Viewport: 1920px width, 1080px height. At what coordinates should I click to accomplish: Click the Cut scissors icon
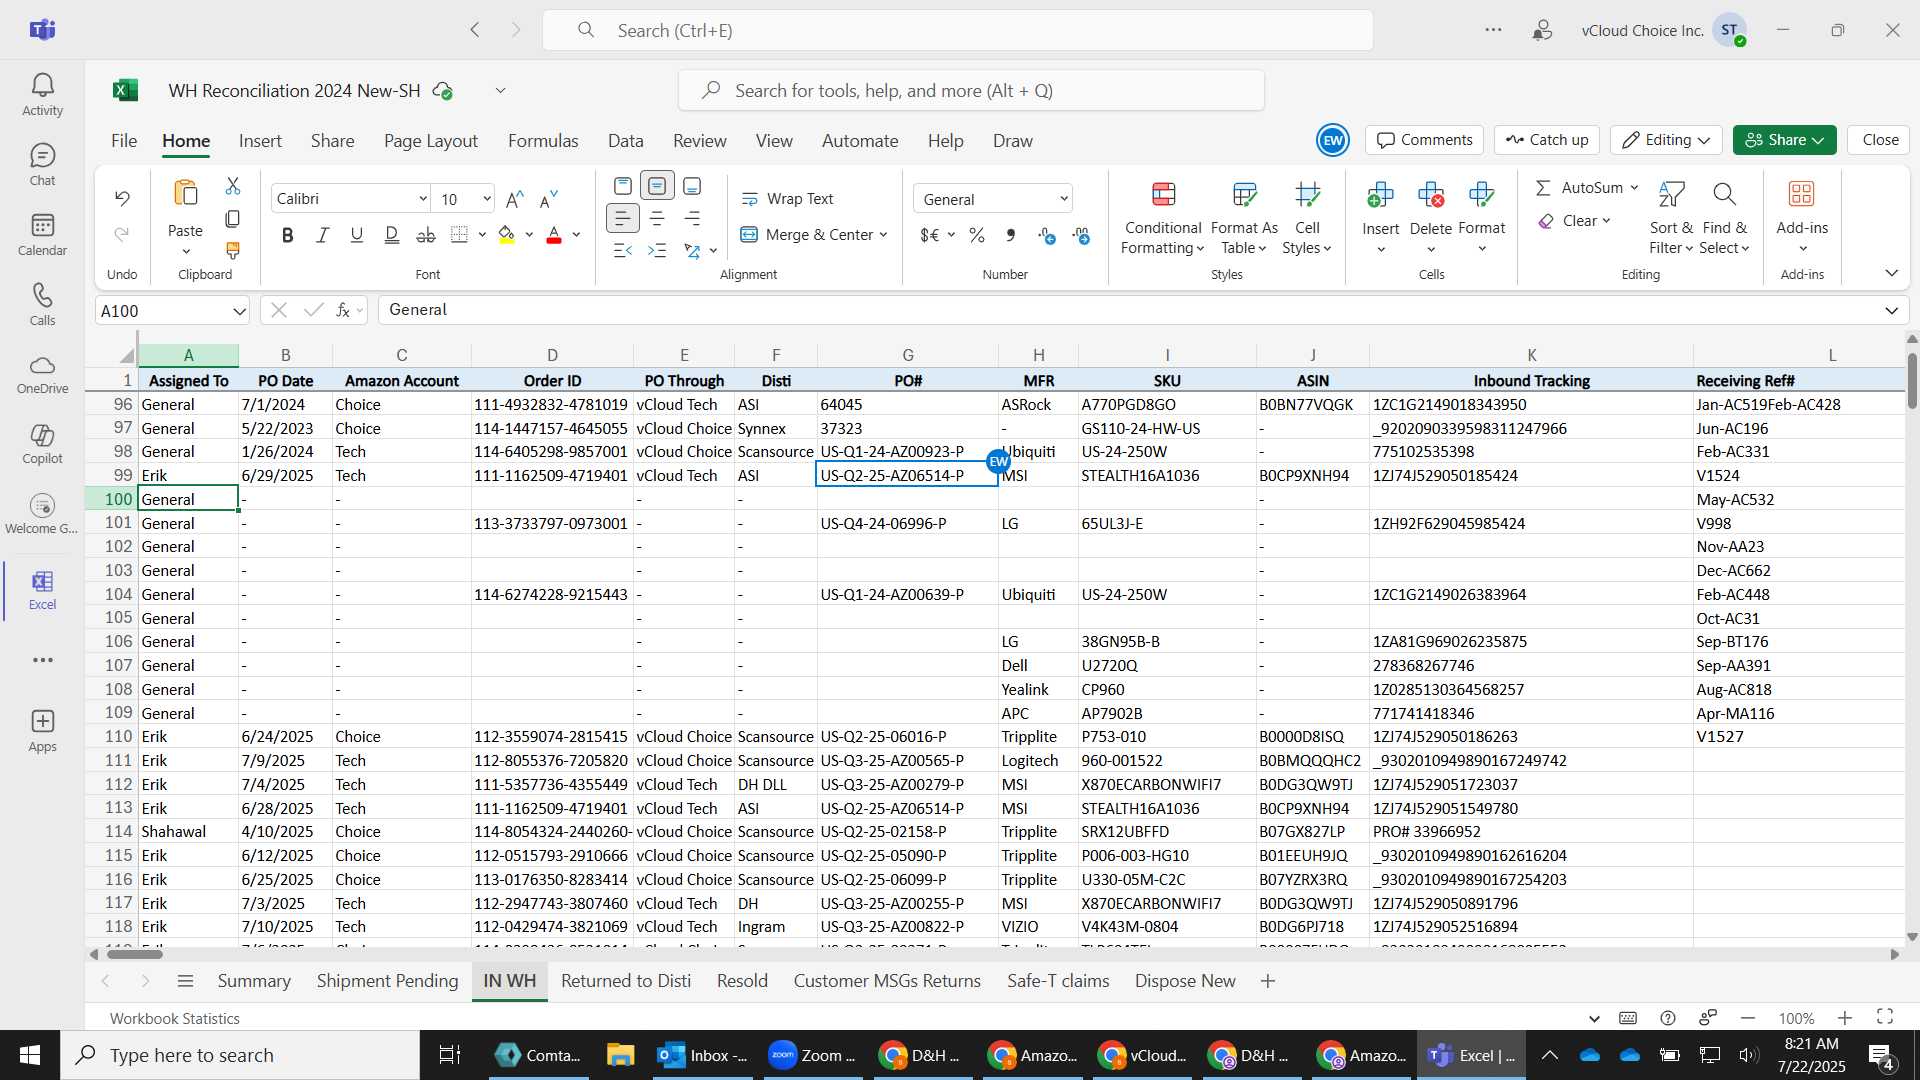click(x=233, y=186)
